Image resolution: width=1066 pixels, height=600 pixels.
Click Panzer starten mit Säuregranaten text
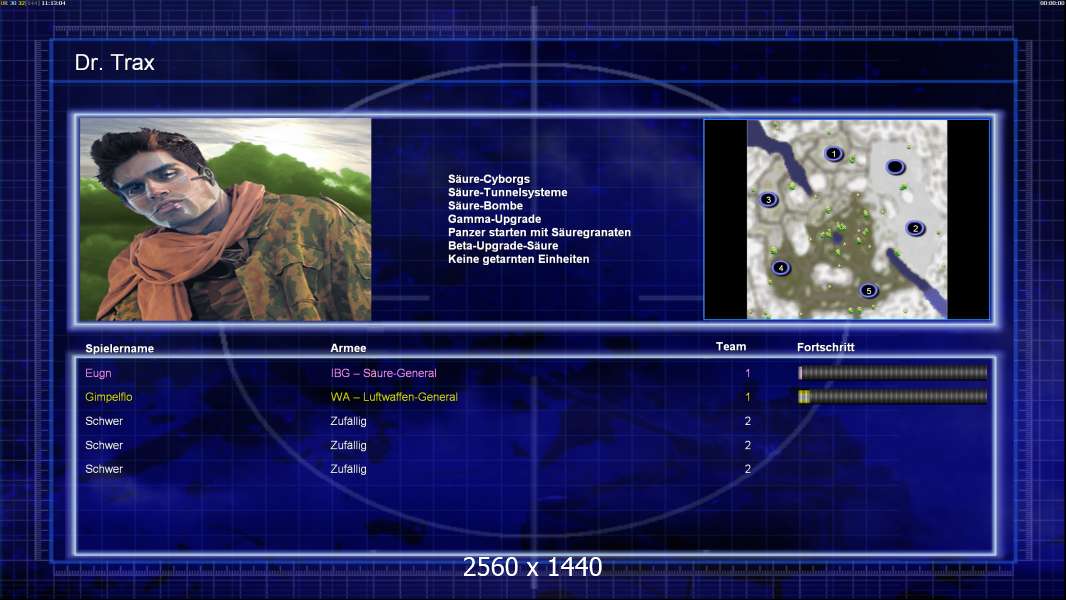pyautogui.click(x=539, y=232)
